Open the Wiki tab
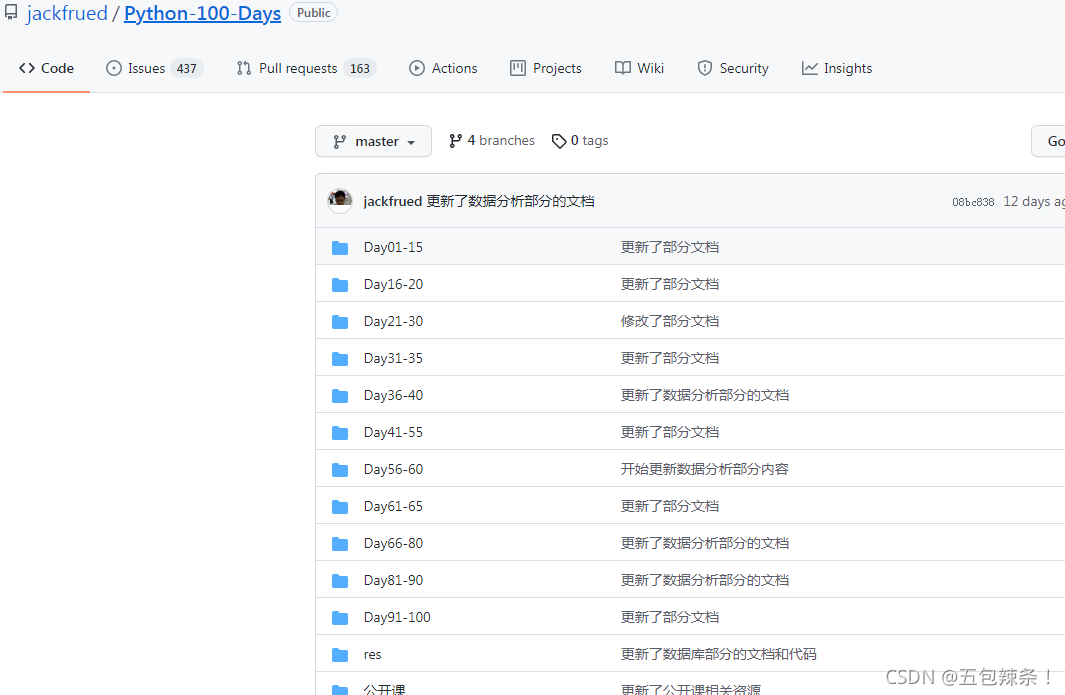This screenshot has height=695, width=1065. click(x=639, y=68)
